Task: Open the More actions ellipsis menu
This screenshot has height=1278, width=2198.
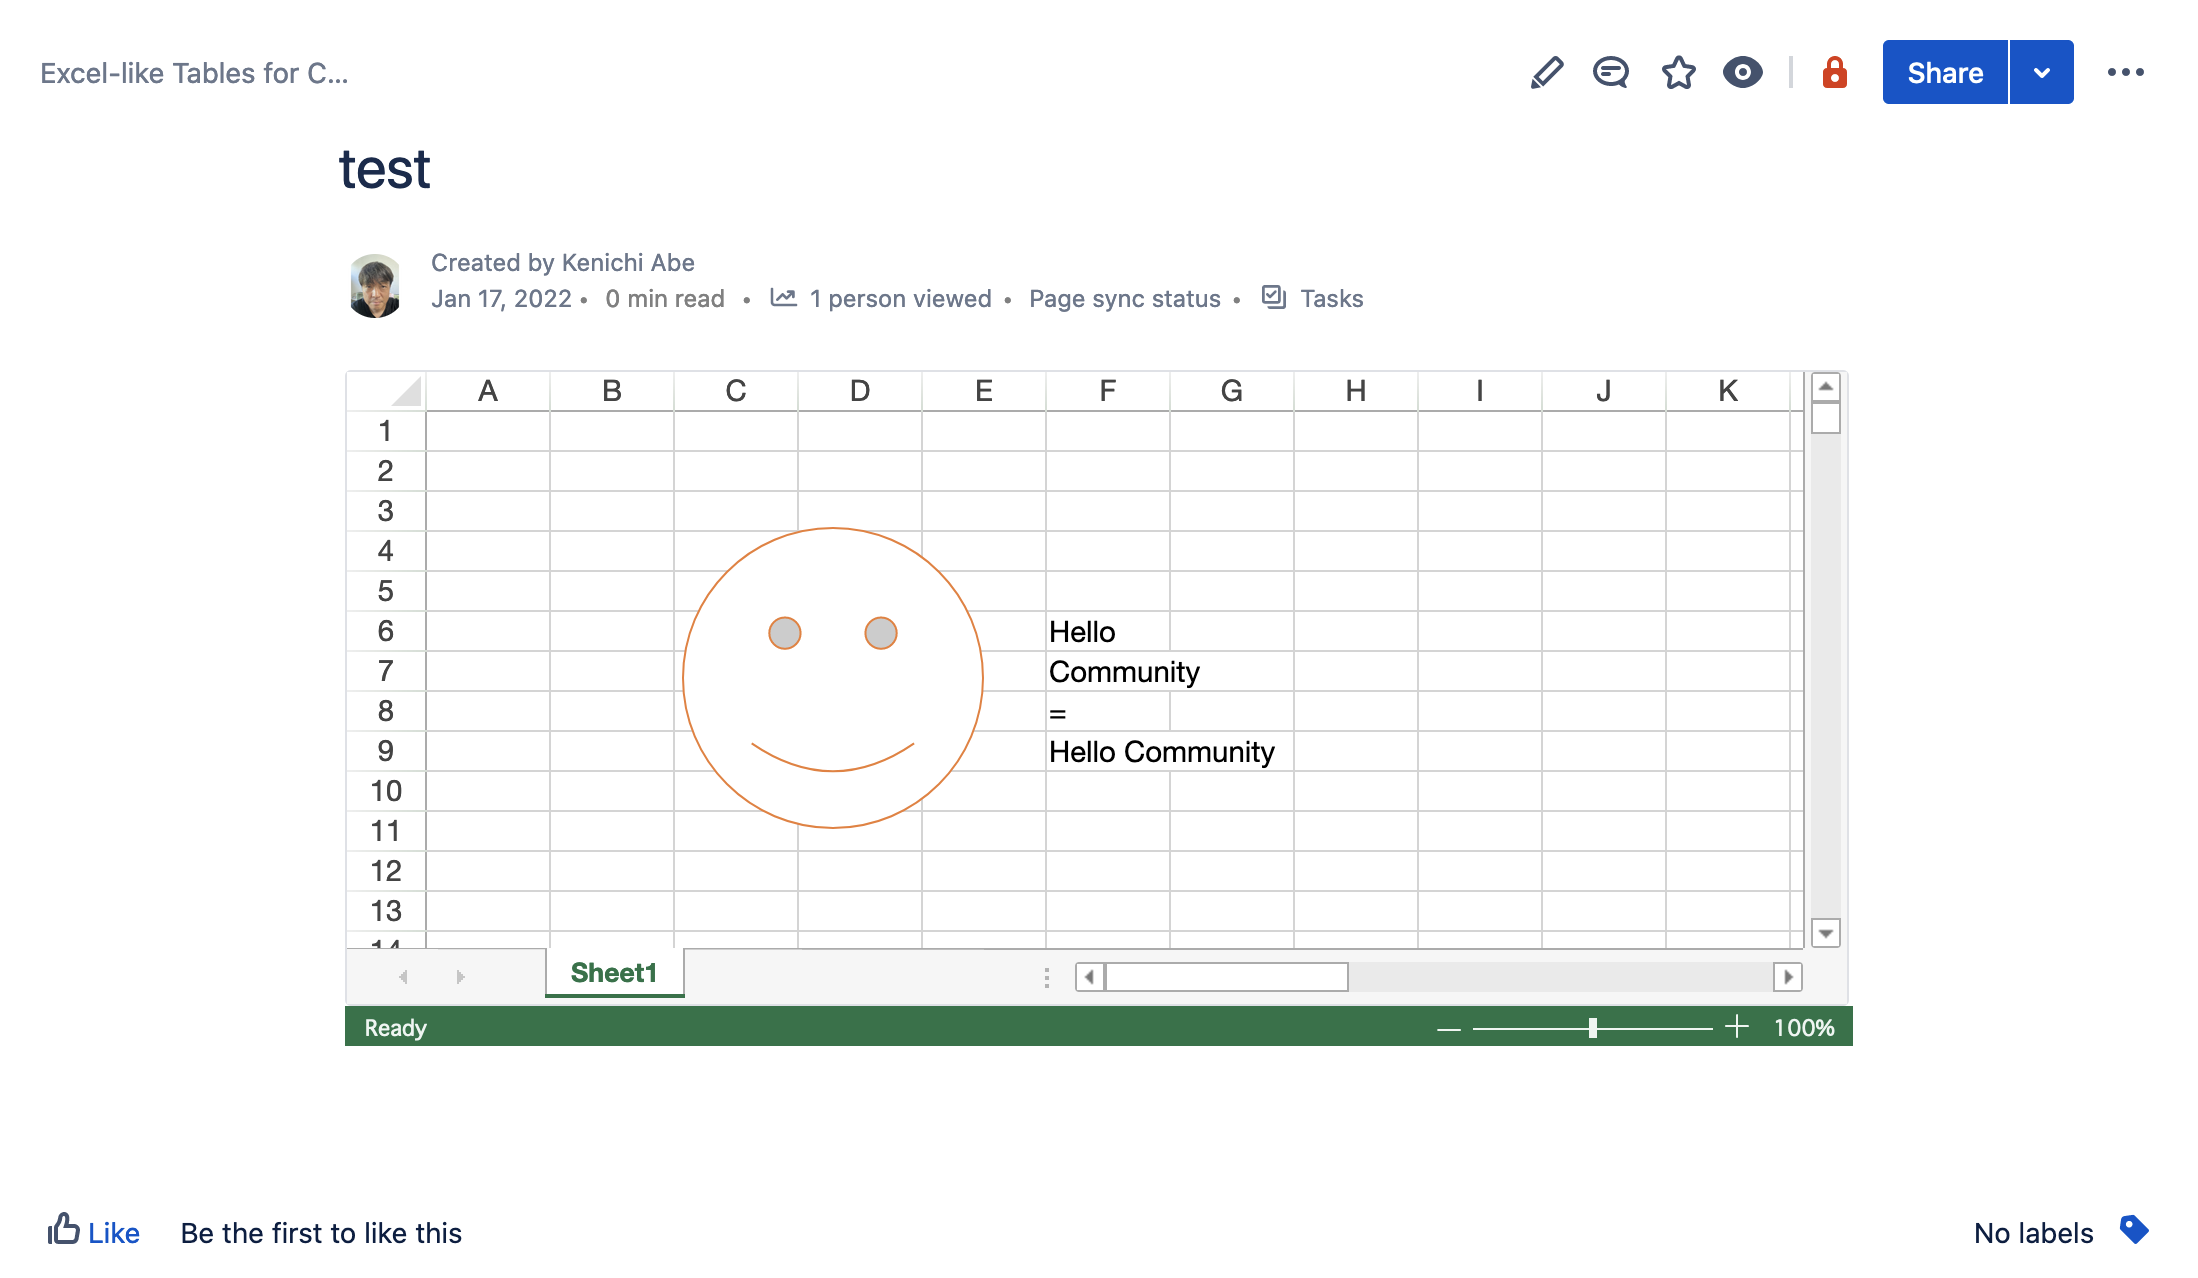Action: coord(2125,73)
